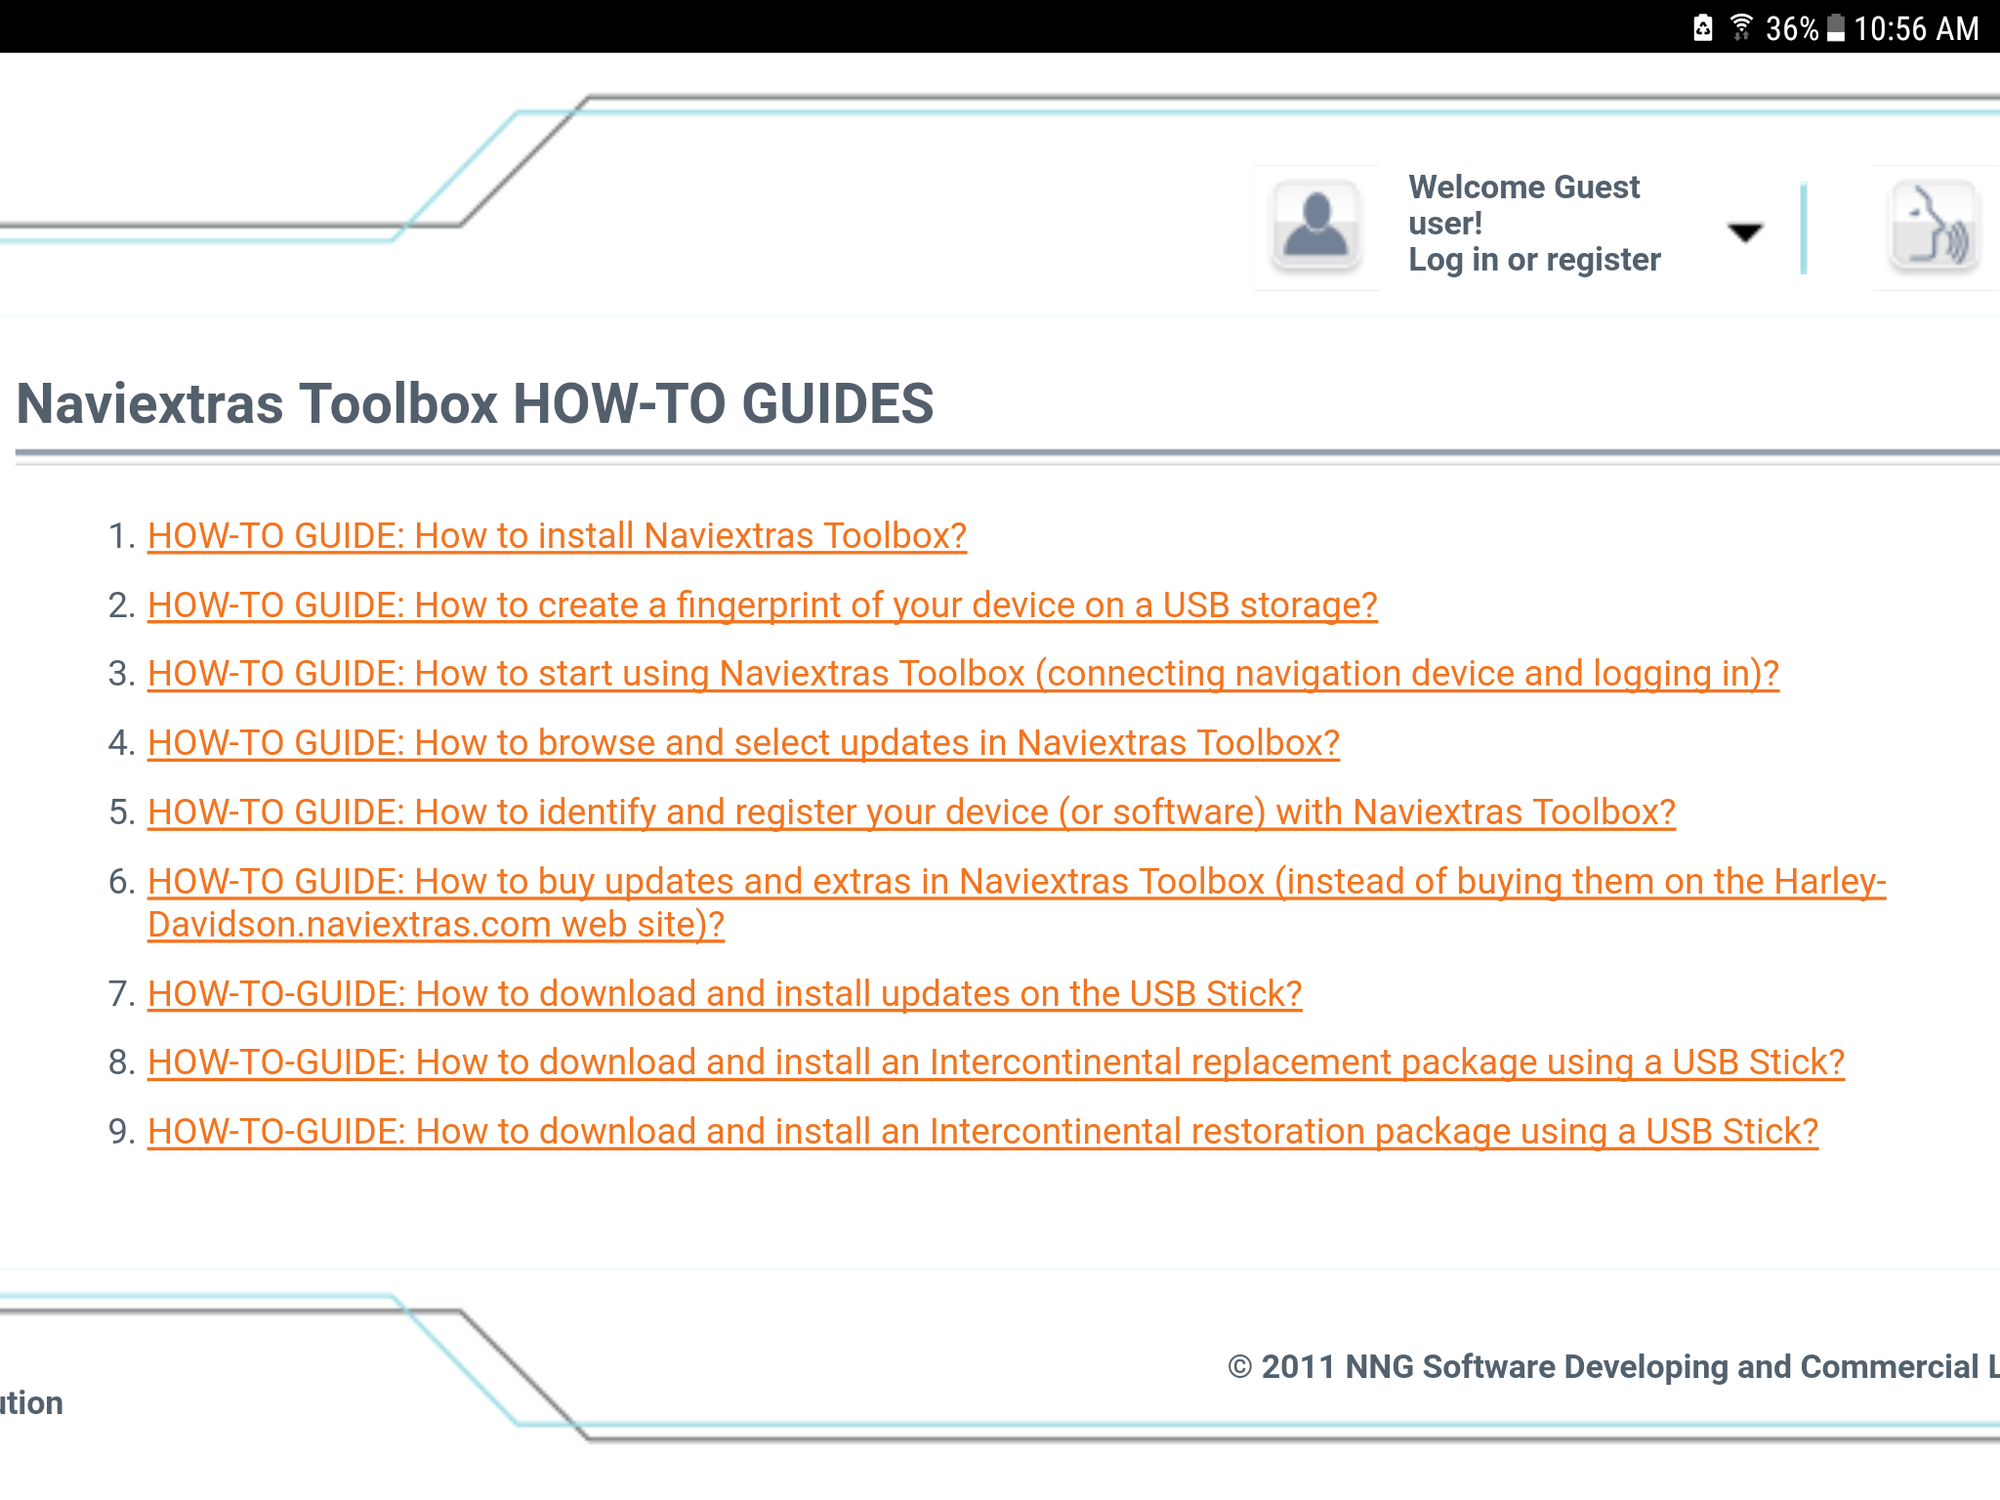Tap the notification icon beside the WiFi icon

pos(1702,28)
